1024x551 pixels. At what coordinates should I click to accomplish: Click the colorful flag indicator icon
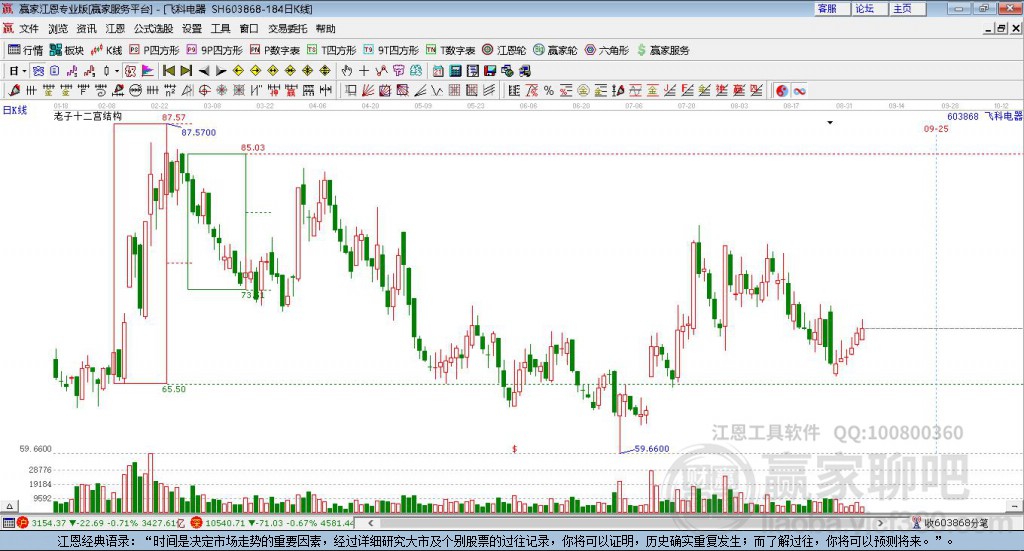[148, 71]
